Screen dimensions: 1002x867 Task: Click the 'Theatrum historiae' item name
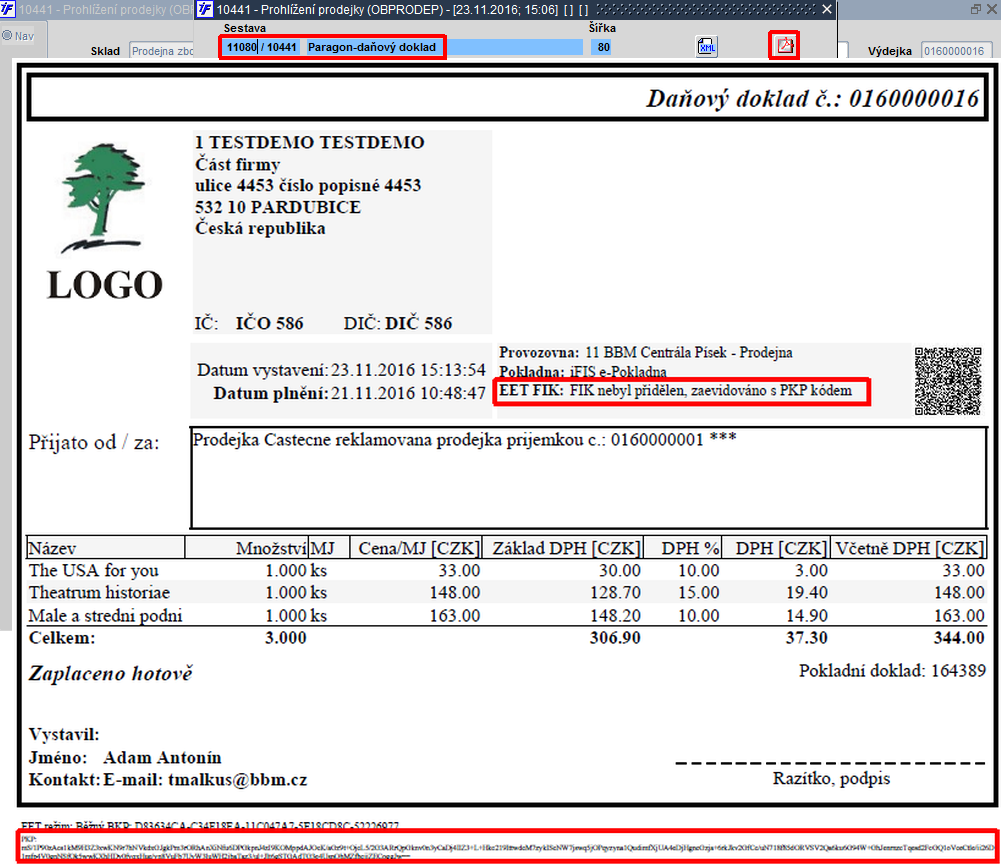click(99, 592)
